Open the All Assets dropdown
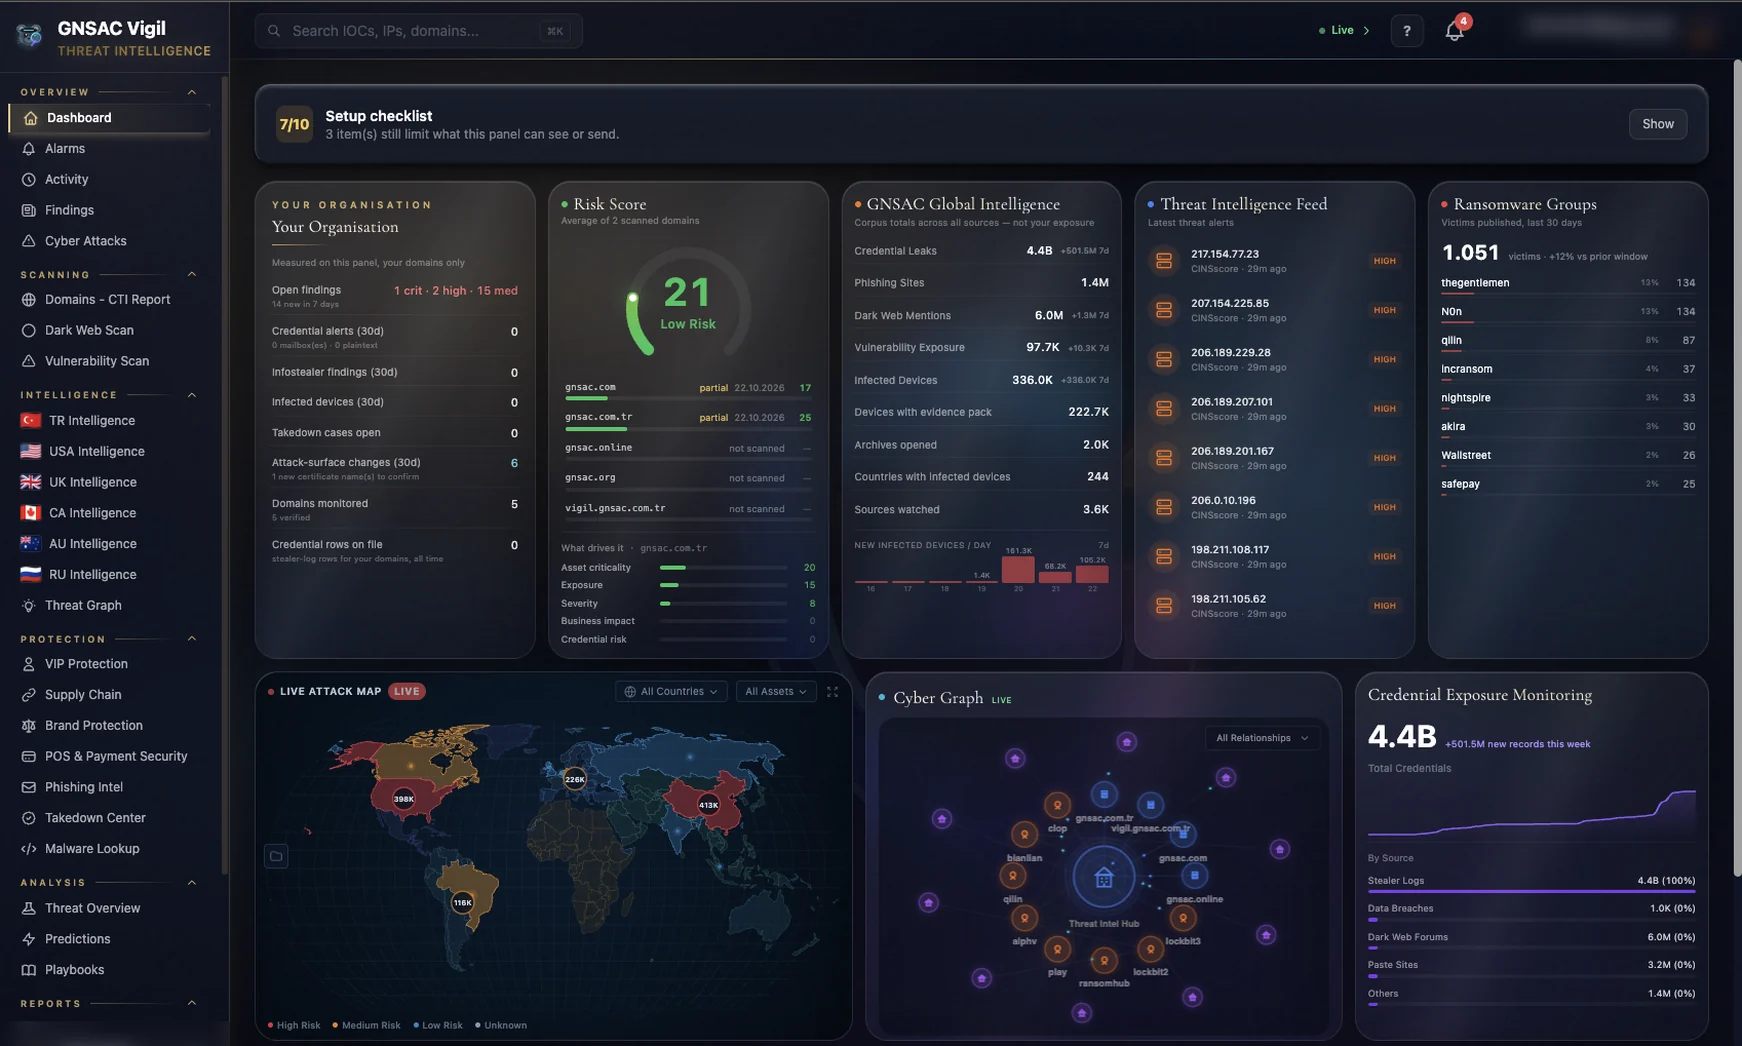The image size is (1742, 1046). pyautogui.click(x=776, y=692)
